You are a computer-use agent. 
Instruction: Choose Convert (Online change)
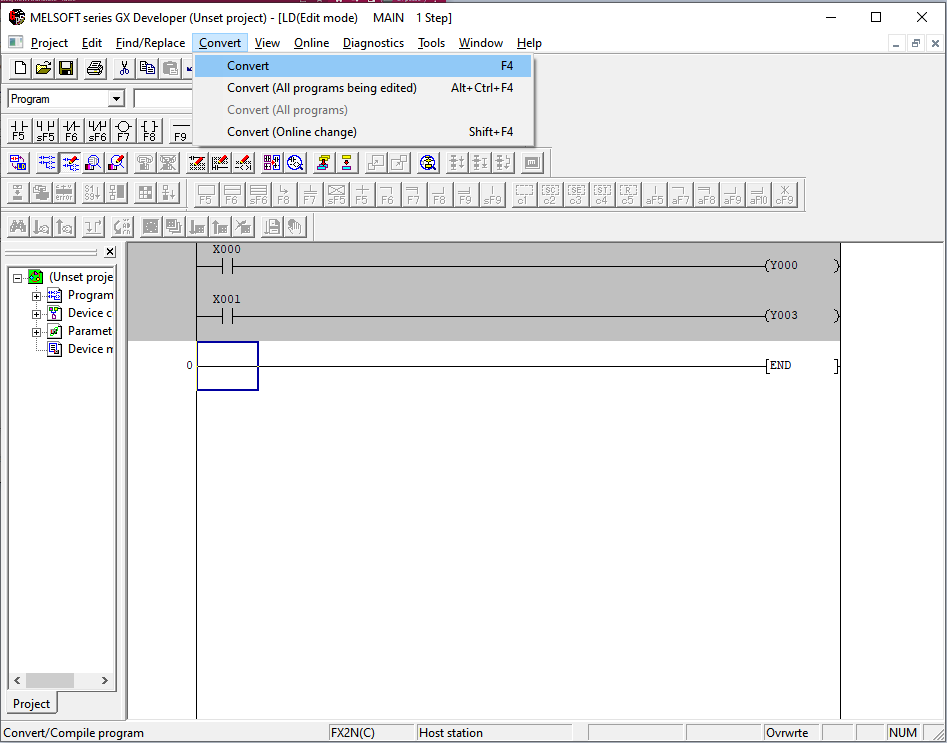[x=363, y=132]
